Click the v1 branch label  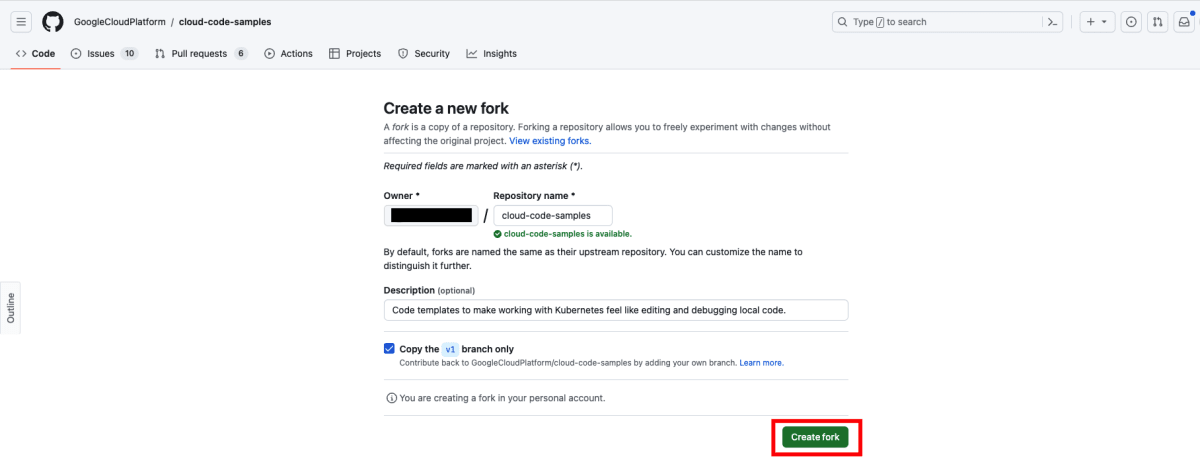point(451,349)
